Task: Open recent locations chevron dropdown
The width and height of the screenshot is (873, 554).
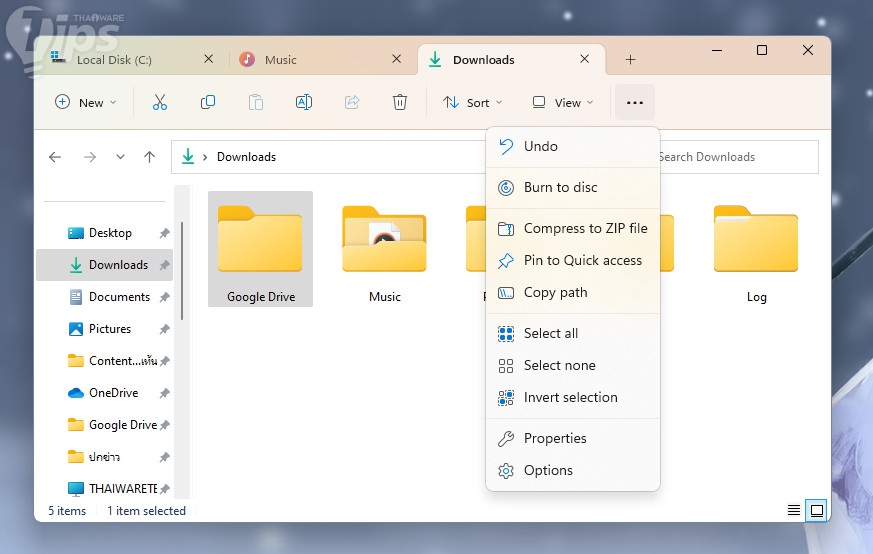Action: [x=120, y=157]
